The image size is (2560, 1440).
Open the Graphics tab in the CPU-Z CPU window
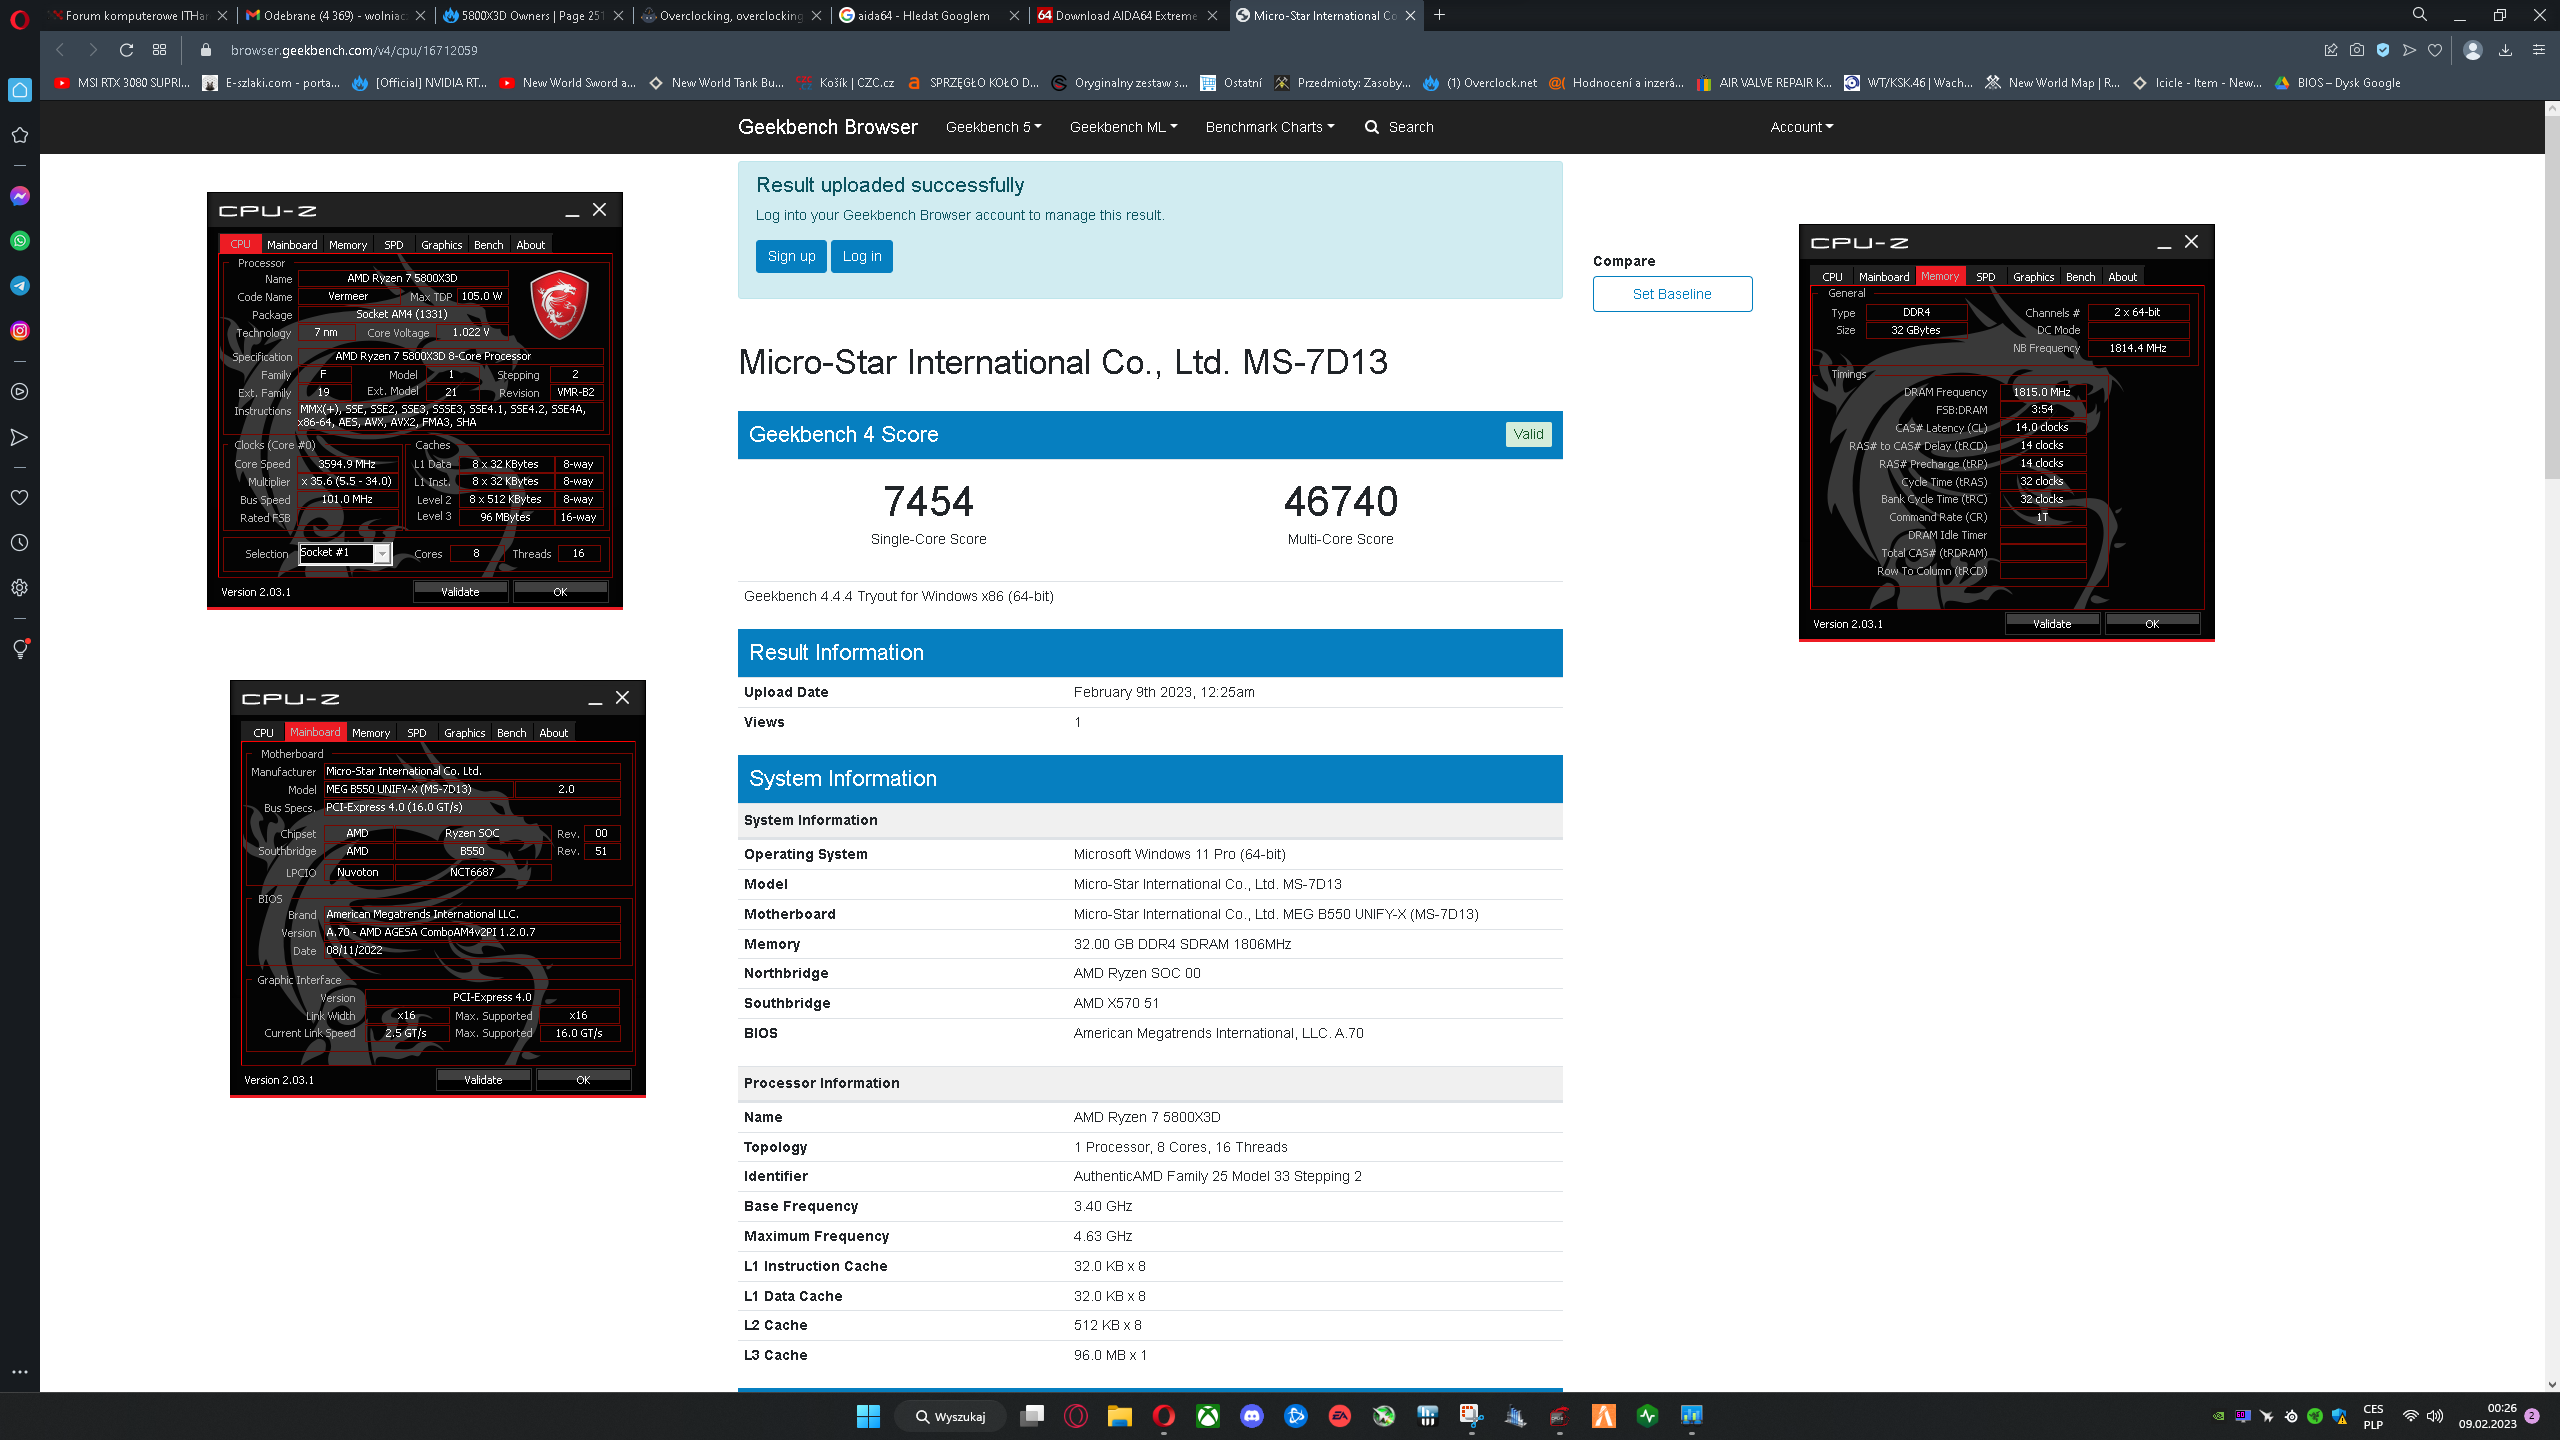pyautogui.click(x=441, y=245)
